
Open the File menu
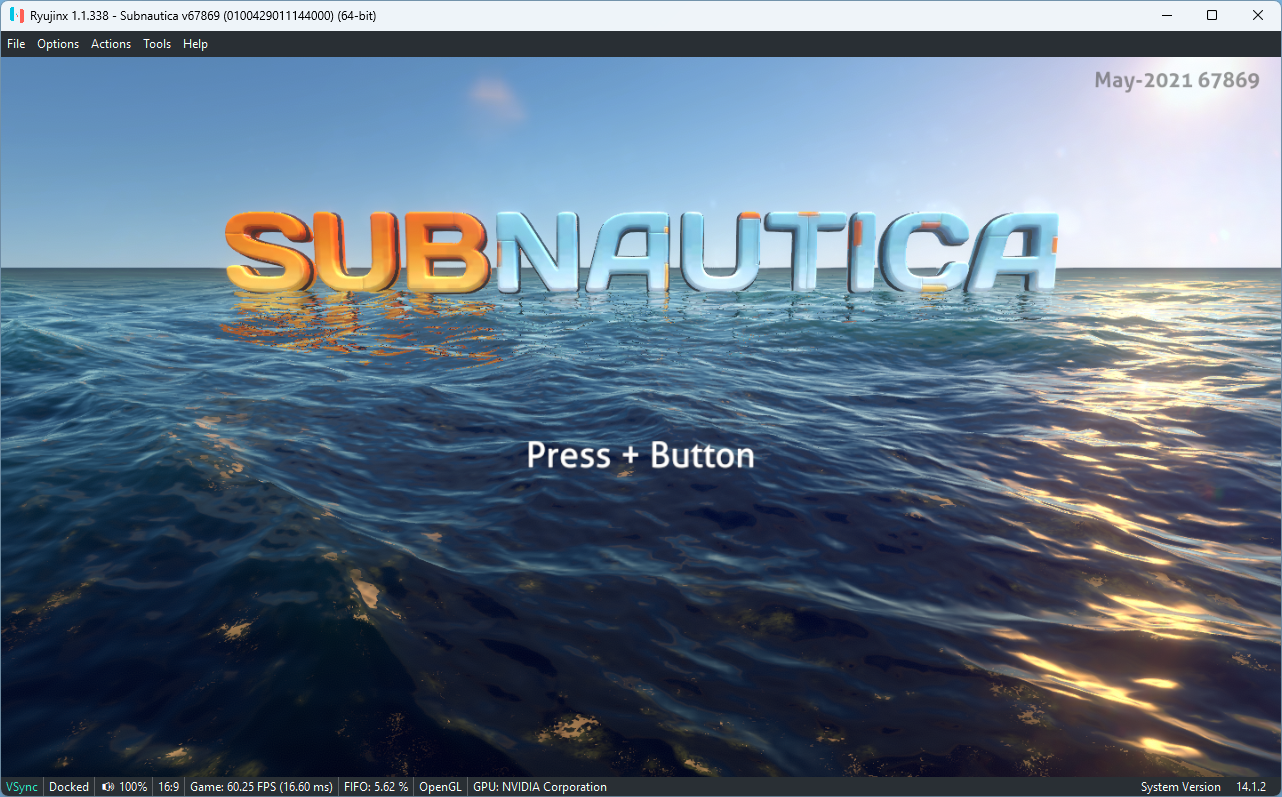16,43
